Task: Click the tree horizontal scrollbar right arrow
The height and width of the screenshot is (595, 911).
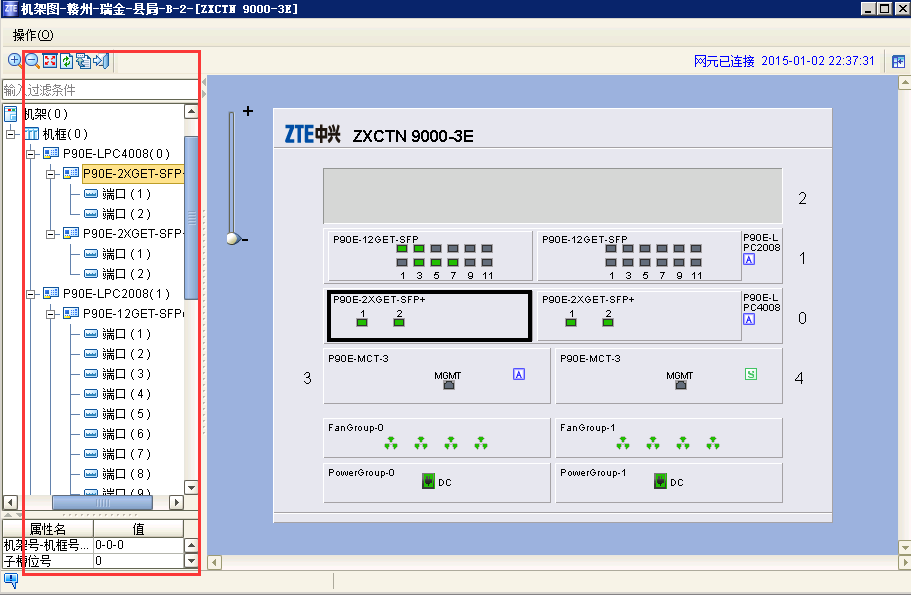Action: point(177,502)
